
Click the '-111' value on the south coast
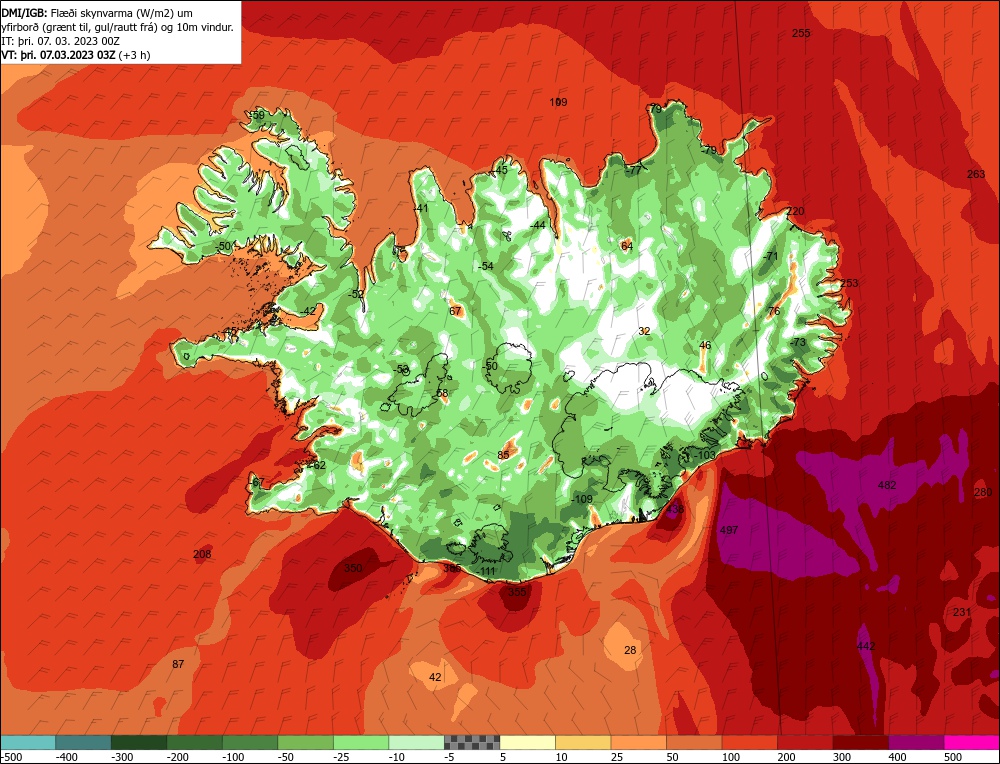[486, 571]
